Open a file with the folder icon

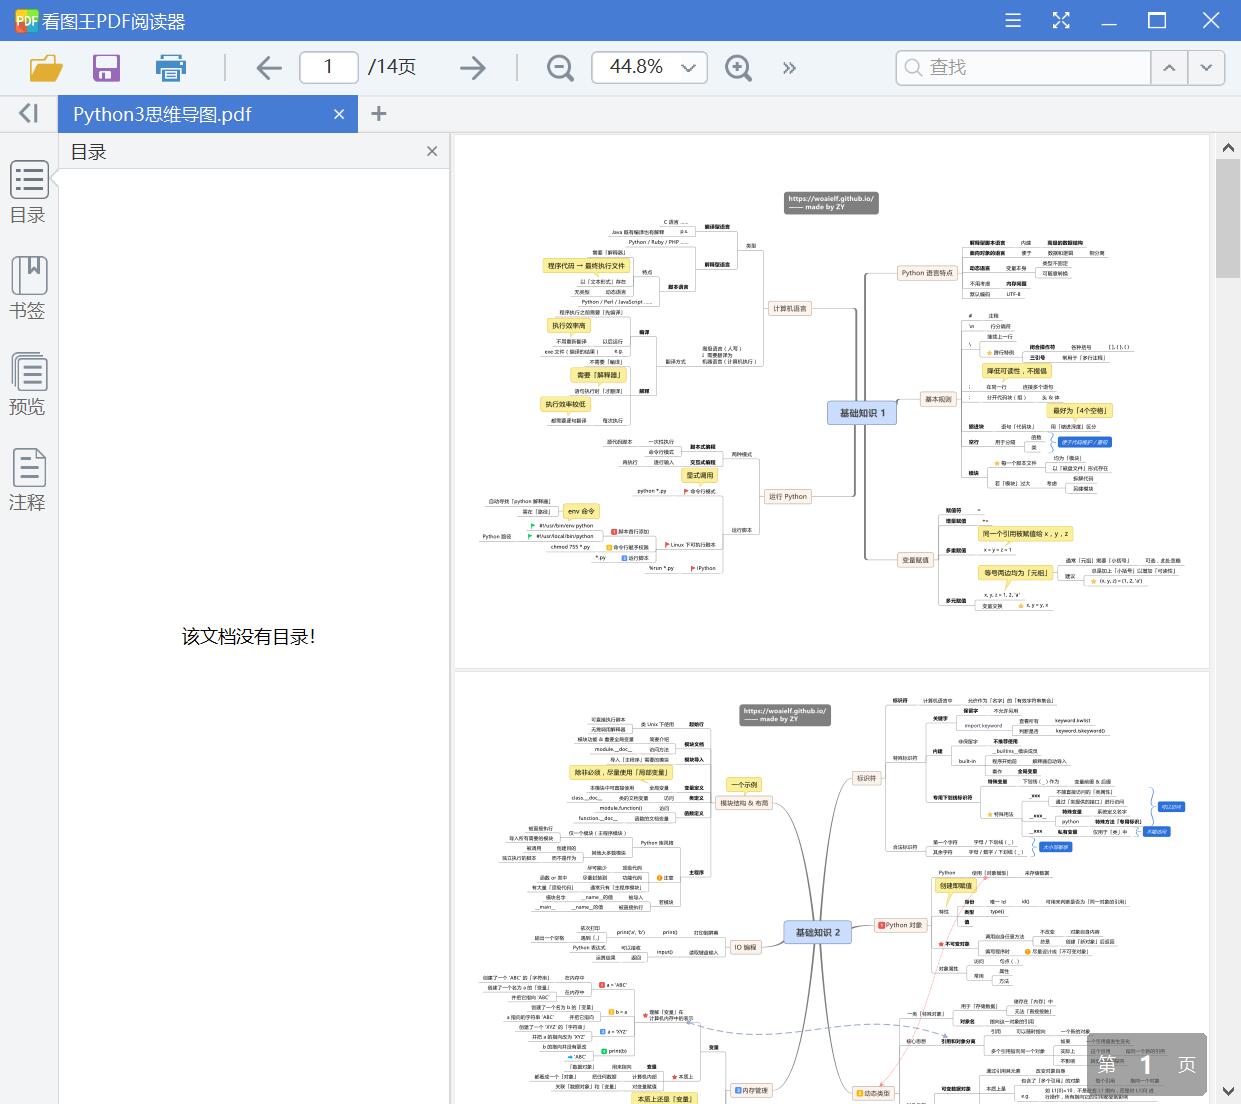point(46,67)
